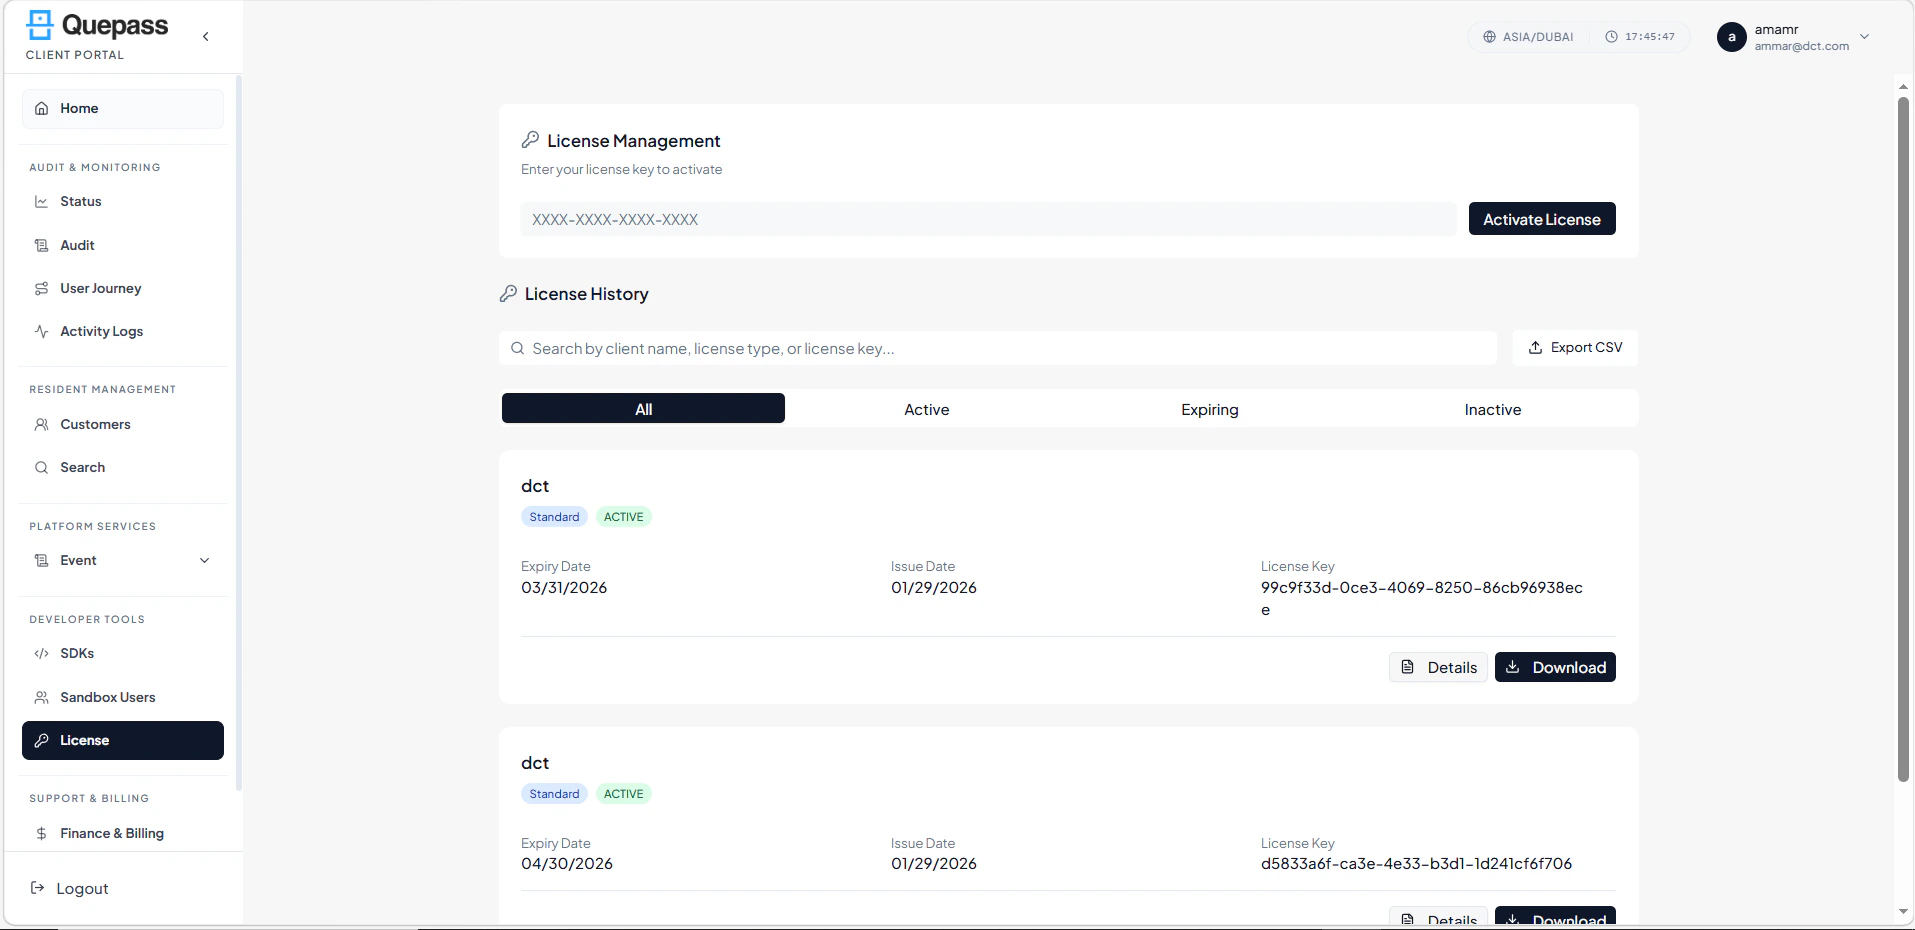Show the Inactive licenses tab
The image size is (1915, 930).
[1493, 409]
